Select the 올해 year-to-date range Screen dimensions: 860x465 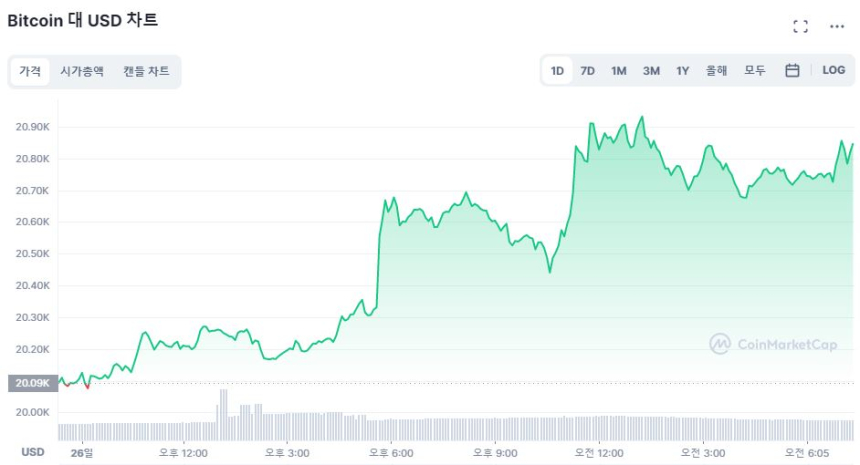(x=716, y=71)
